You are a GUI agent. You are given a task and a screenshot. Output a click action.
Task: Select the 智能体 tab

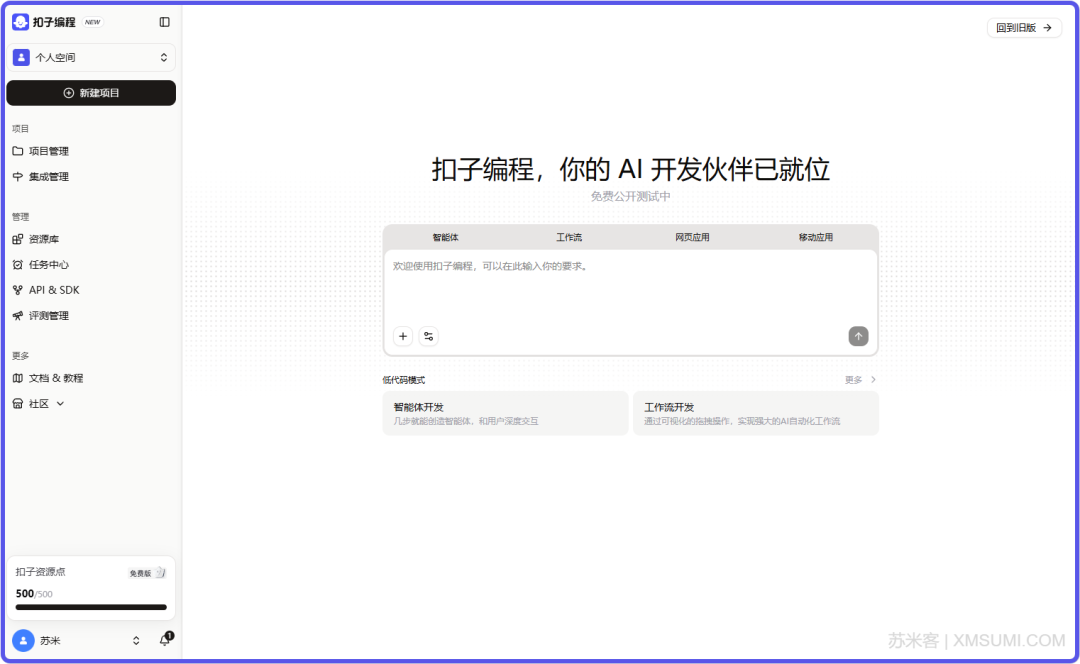[x=446, y=237]
